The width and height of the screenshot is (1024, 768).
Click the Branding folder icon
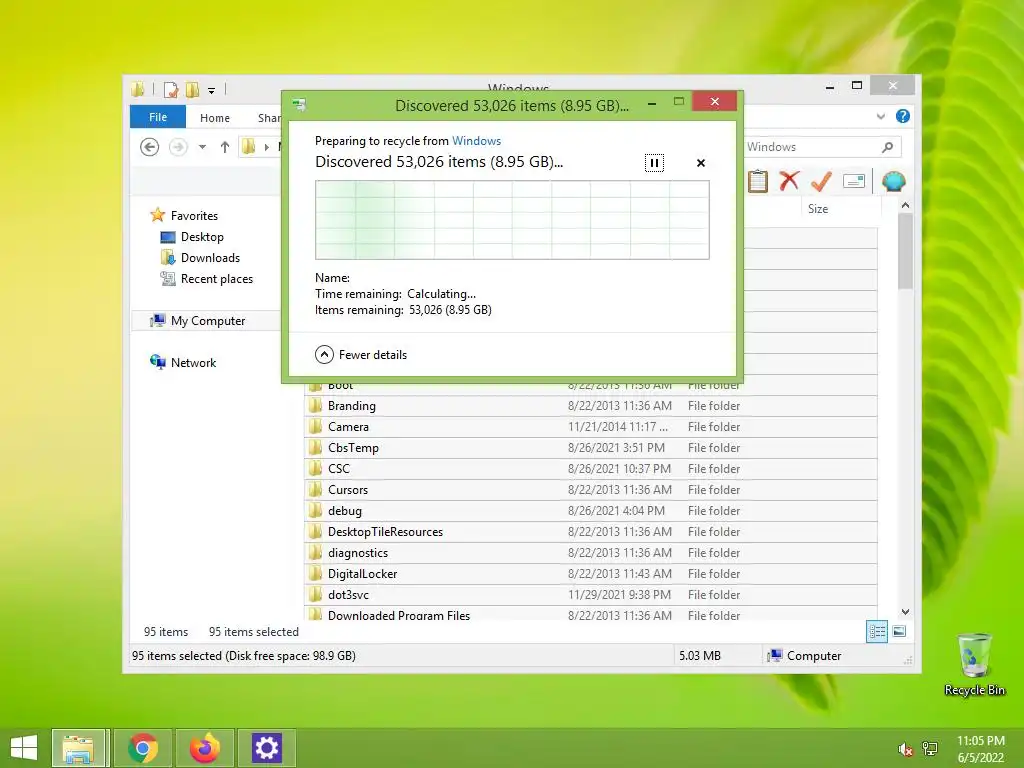315,406
